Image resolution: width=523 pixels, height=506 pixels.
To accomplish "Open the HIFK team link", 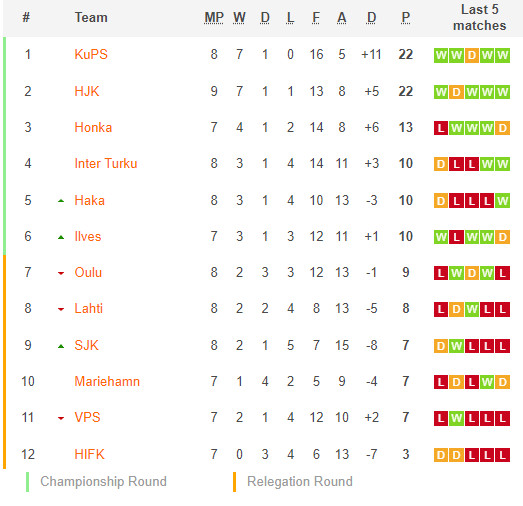I will click(89, 454).
